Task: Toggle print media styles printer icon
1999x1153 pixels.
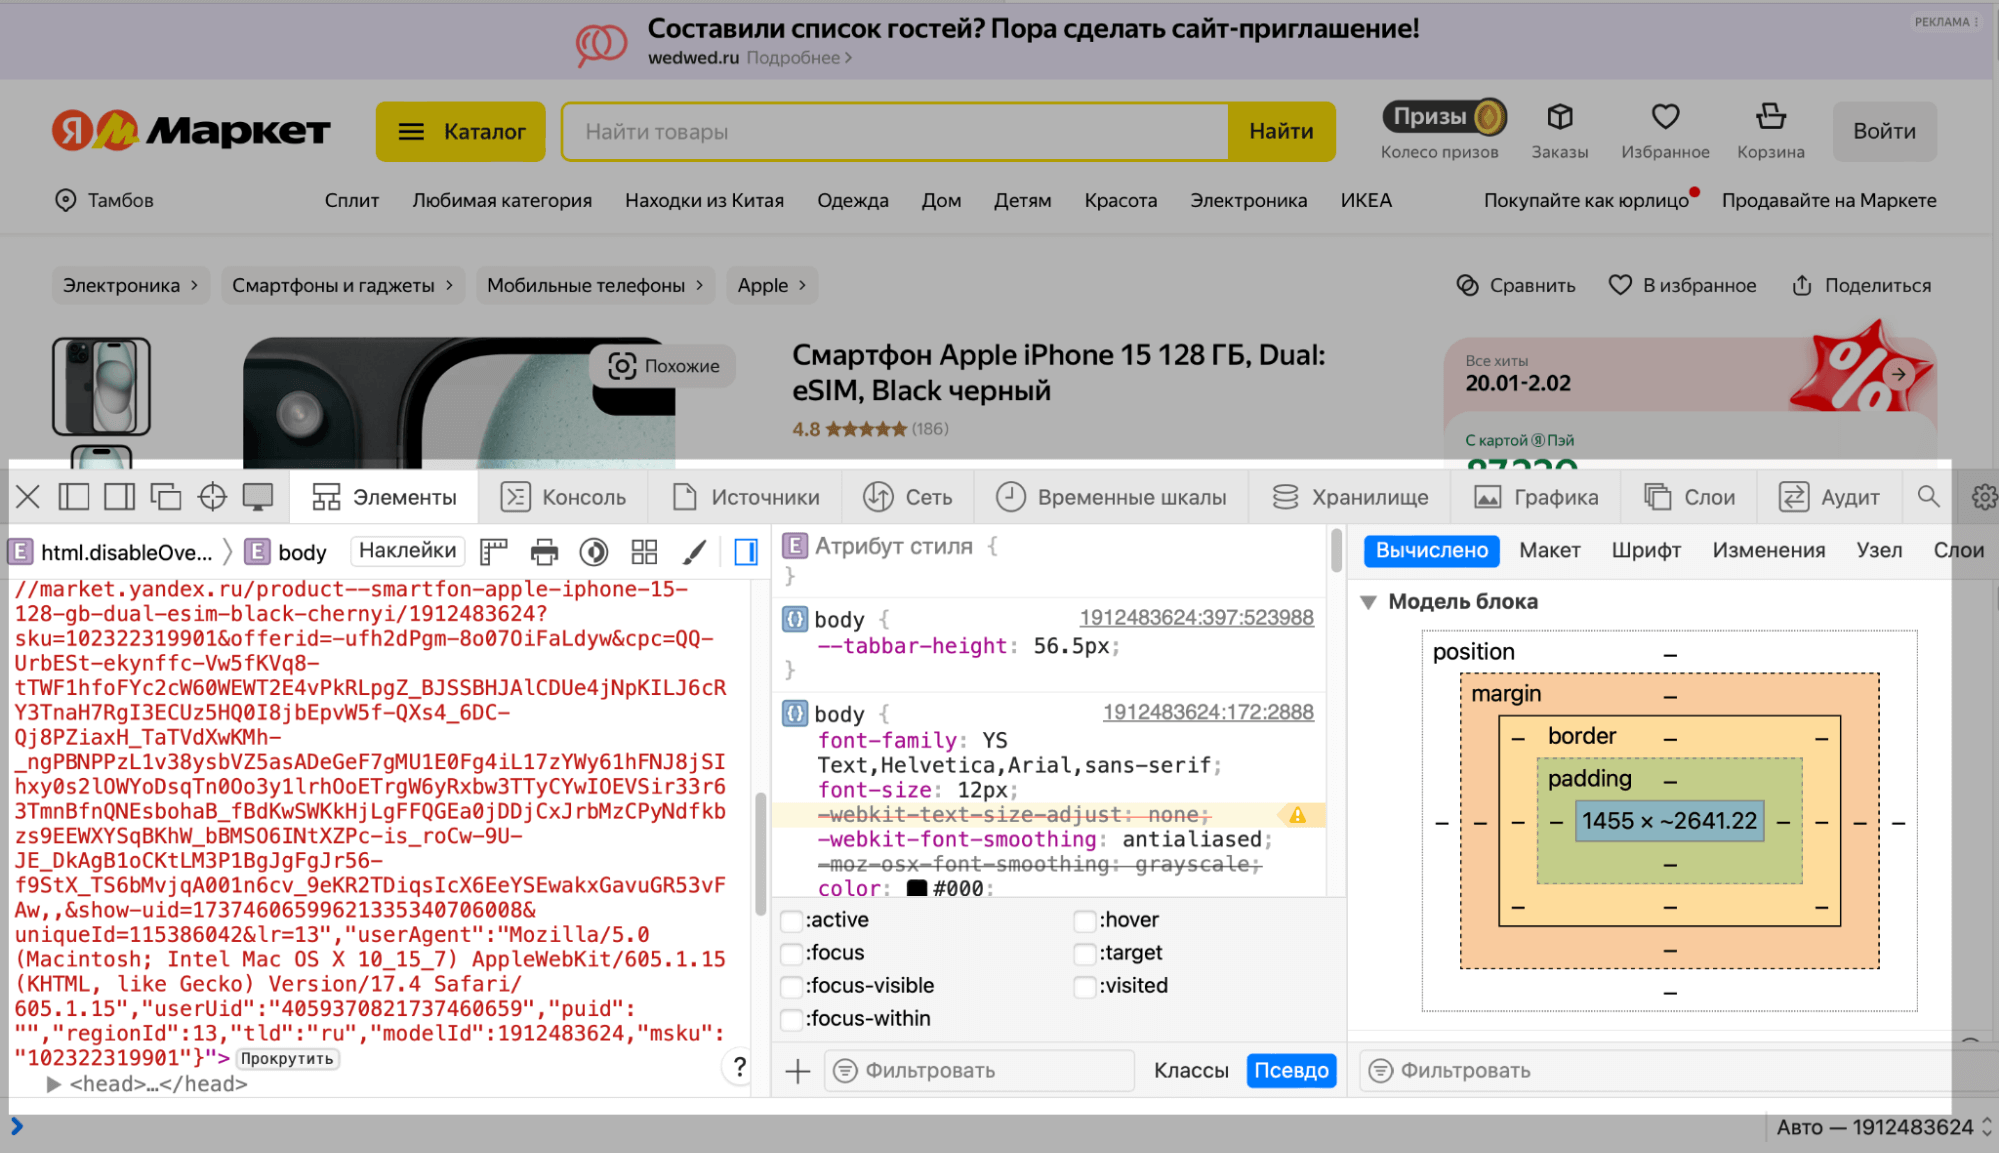Action: tap(544, 552)
